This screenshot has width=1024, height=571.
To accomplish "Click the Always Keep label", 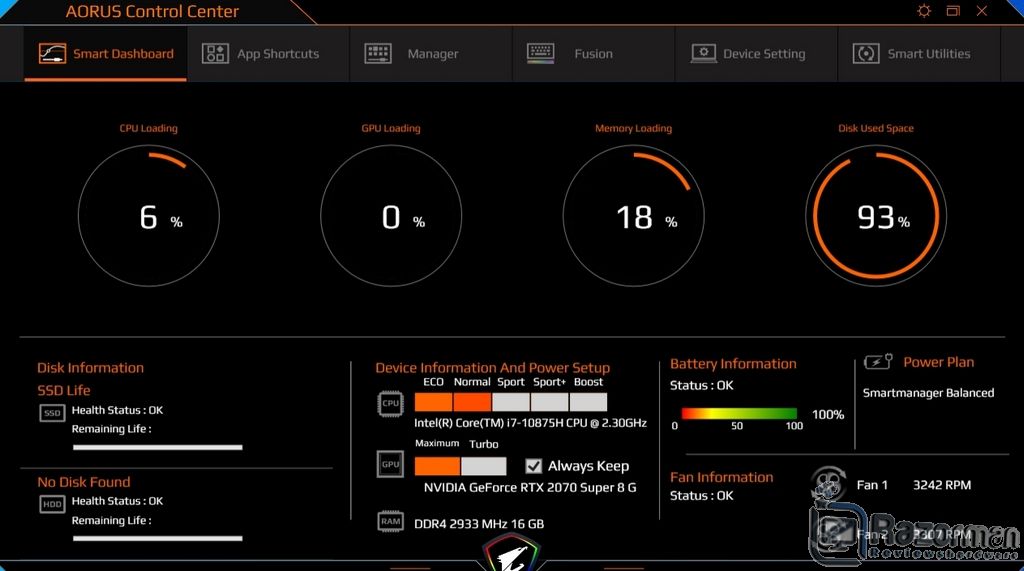I will (x=588, y=466).
